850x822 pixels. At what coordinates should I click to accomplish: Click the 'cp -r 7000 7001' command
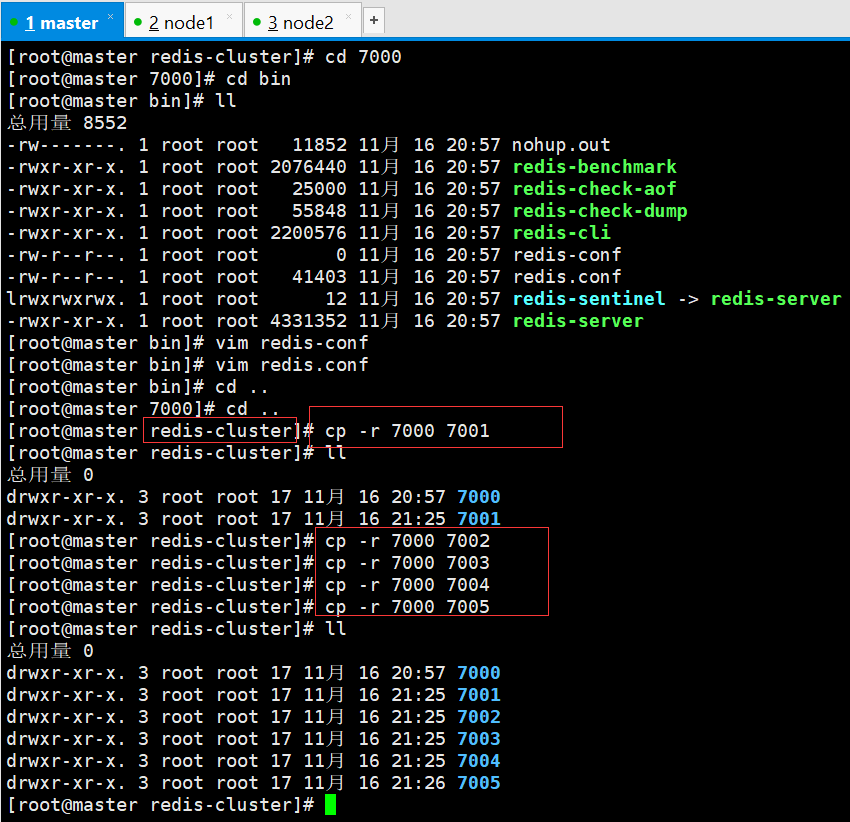click(407, 431)
